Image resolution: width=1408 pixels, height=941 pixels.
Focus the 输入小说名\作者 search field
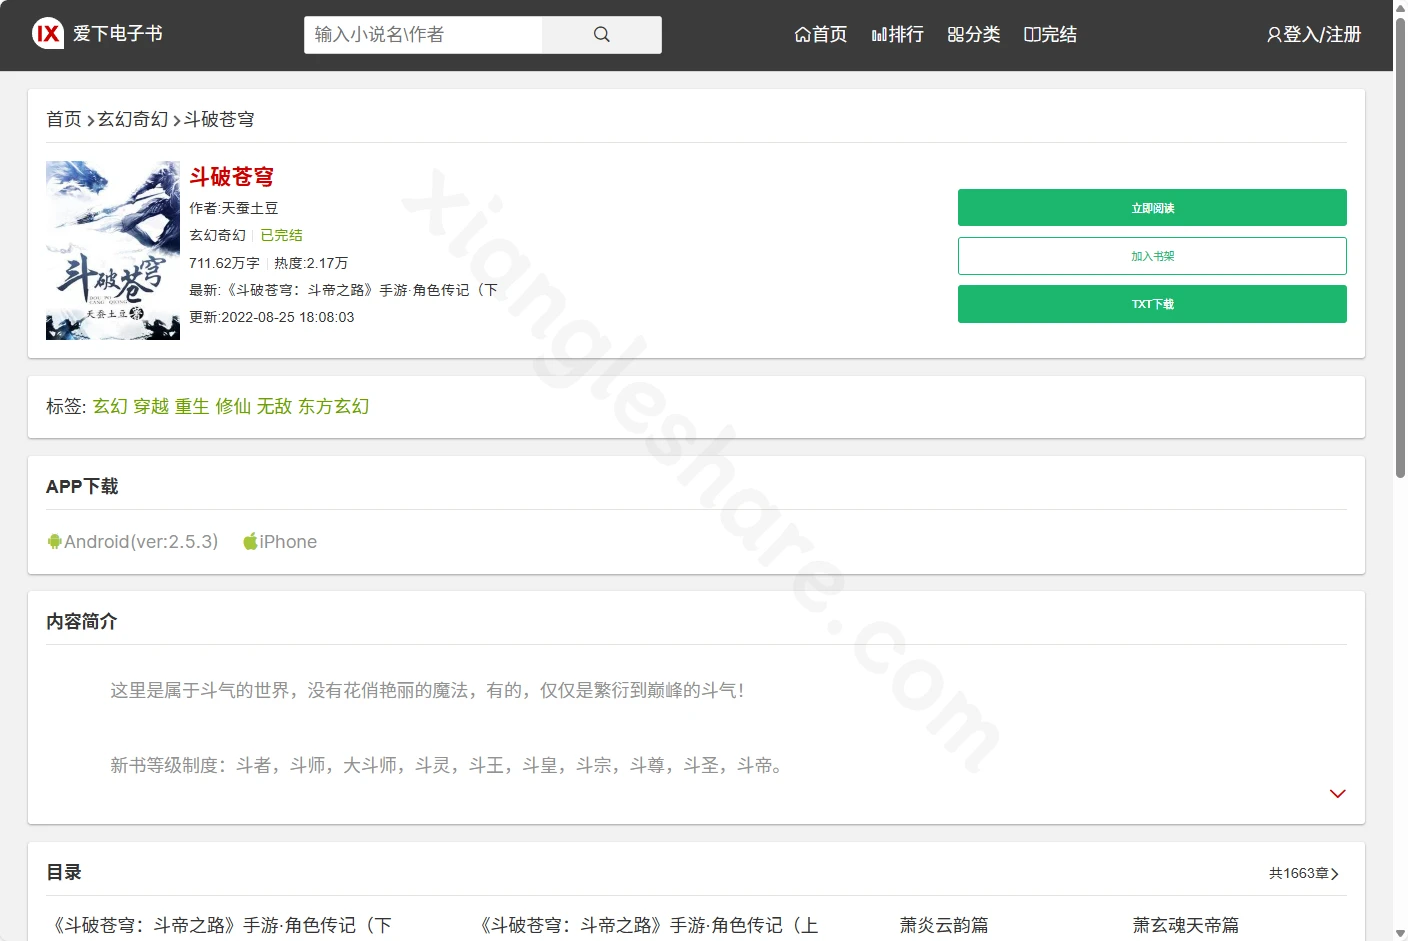[x=423, y=34]
